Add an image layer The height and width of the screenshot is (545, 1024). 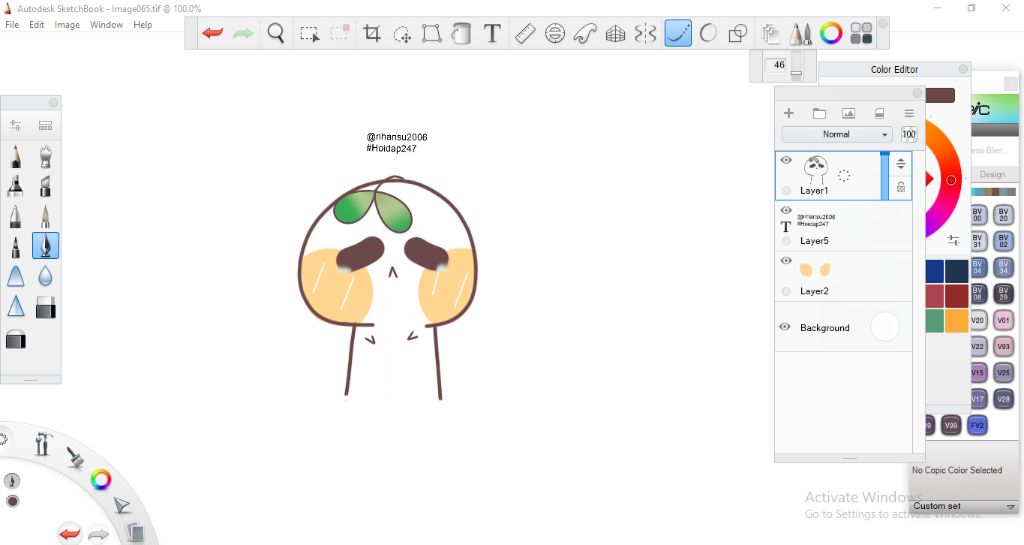pos(848,113)
